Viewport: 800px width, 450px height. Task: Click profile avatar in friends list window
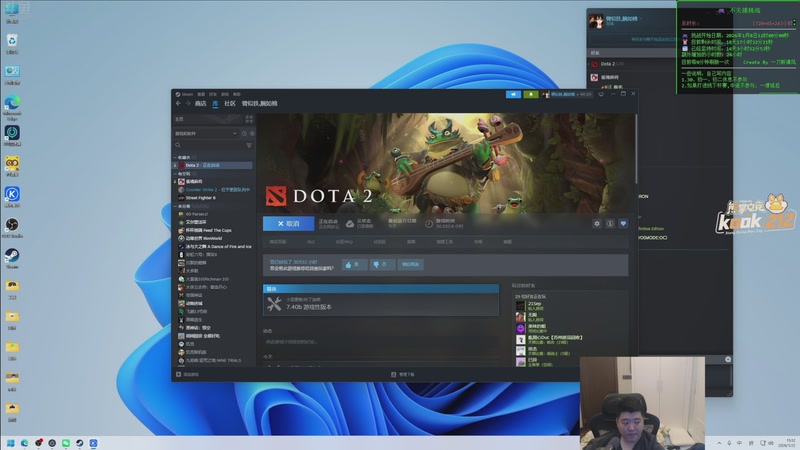point(596,21)
